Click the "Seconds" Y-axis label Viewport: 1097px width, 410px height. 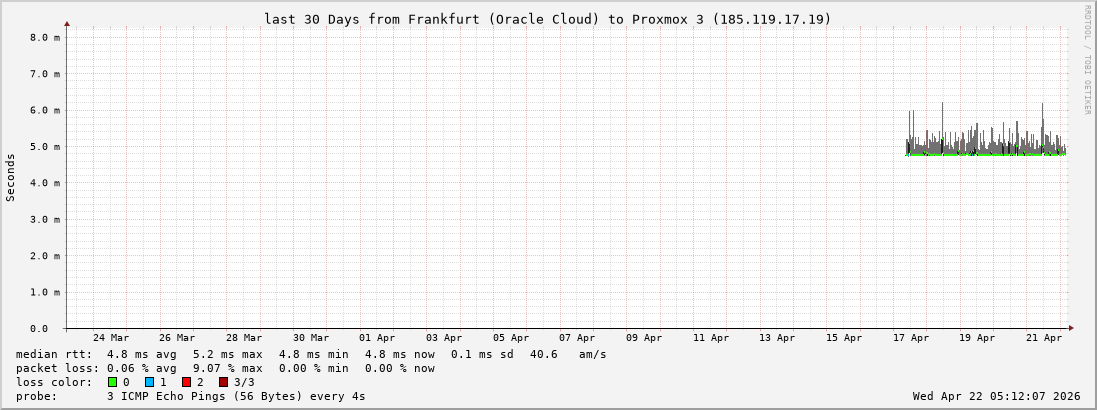coord(11,177)
